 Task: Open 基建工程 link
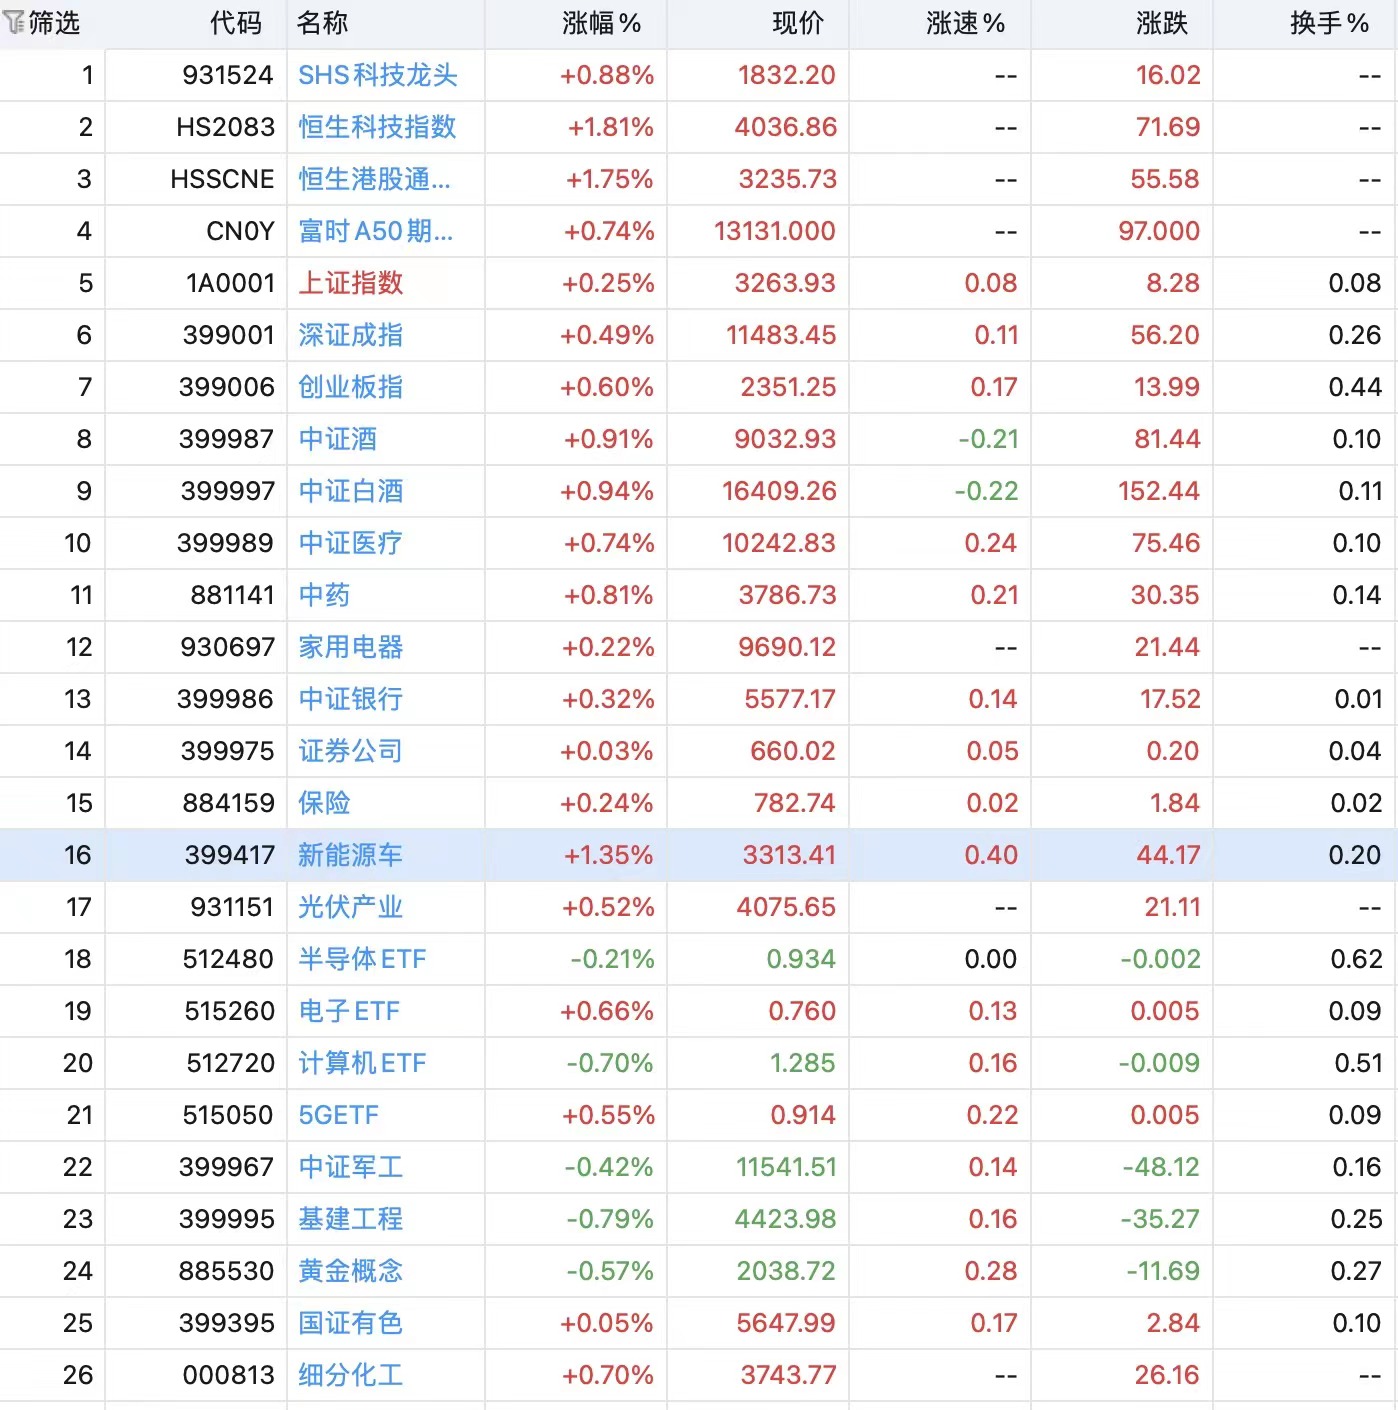coord(350,1219)
